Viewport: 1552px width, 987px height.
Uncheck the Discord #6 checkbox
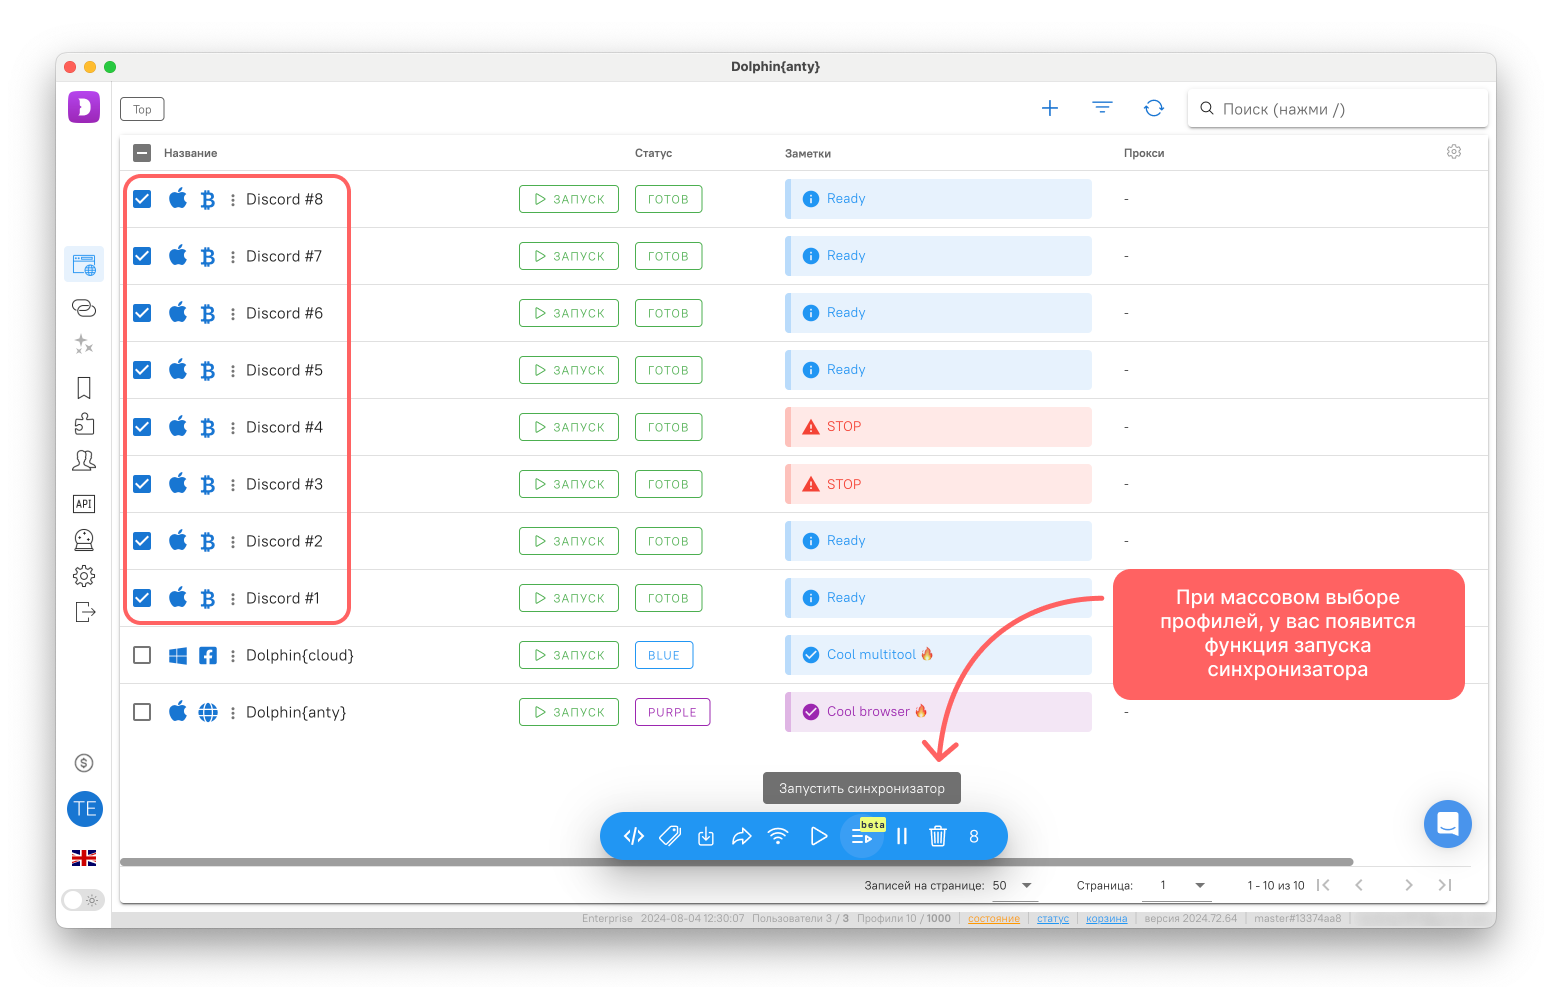point(142,313)
